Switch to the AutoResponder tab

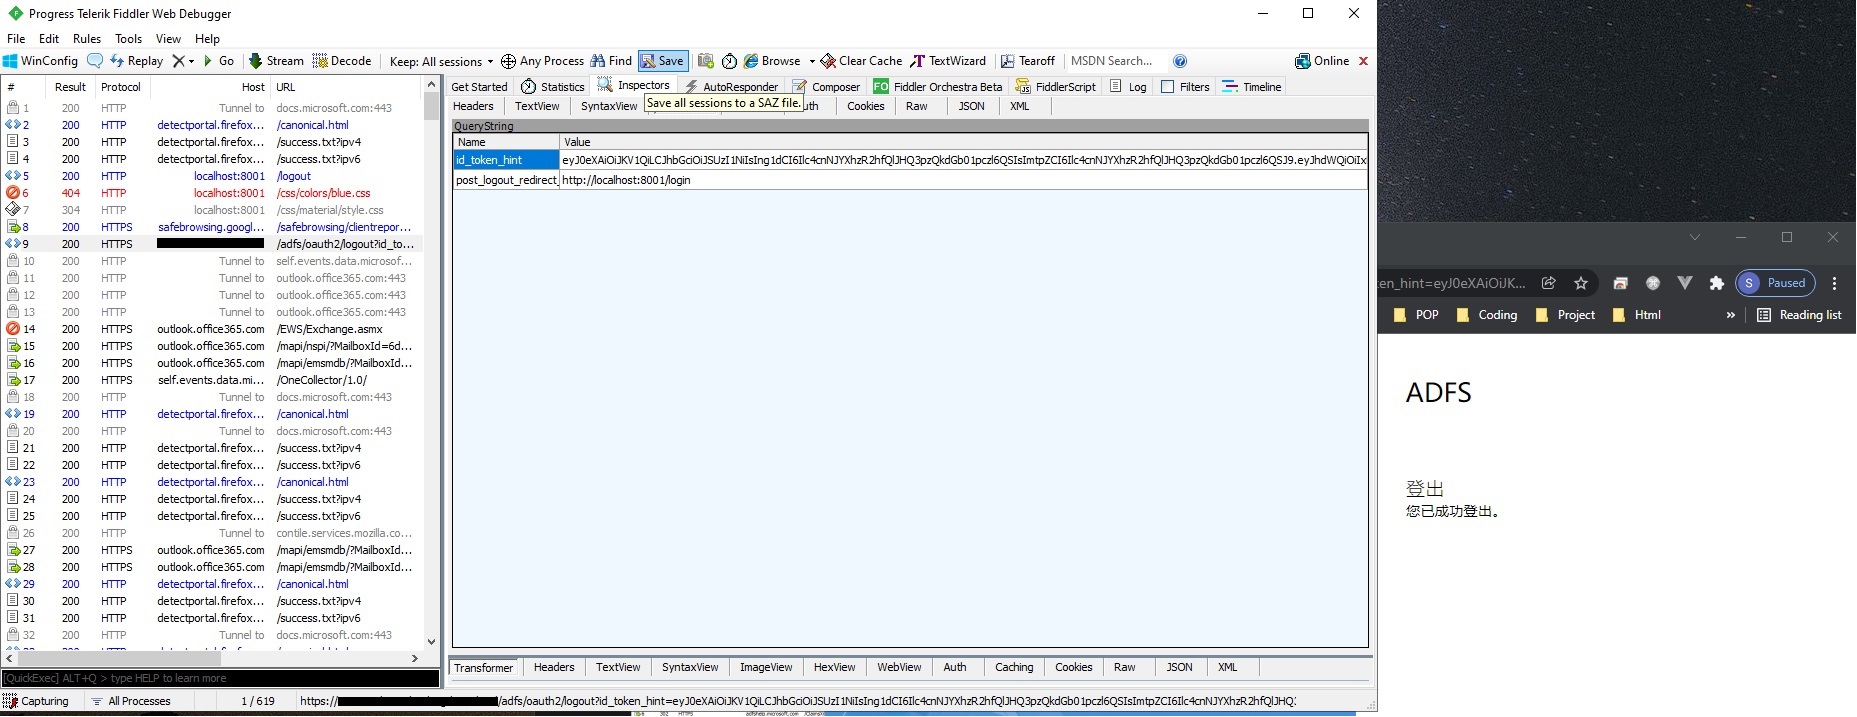731,87
